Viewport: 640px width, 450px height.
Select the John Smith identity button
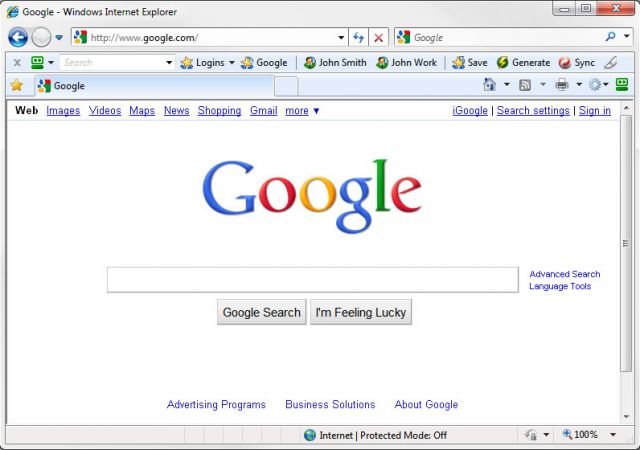pyautogui.click(x=335, y=62)
